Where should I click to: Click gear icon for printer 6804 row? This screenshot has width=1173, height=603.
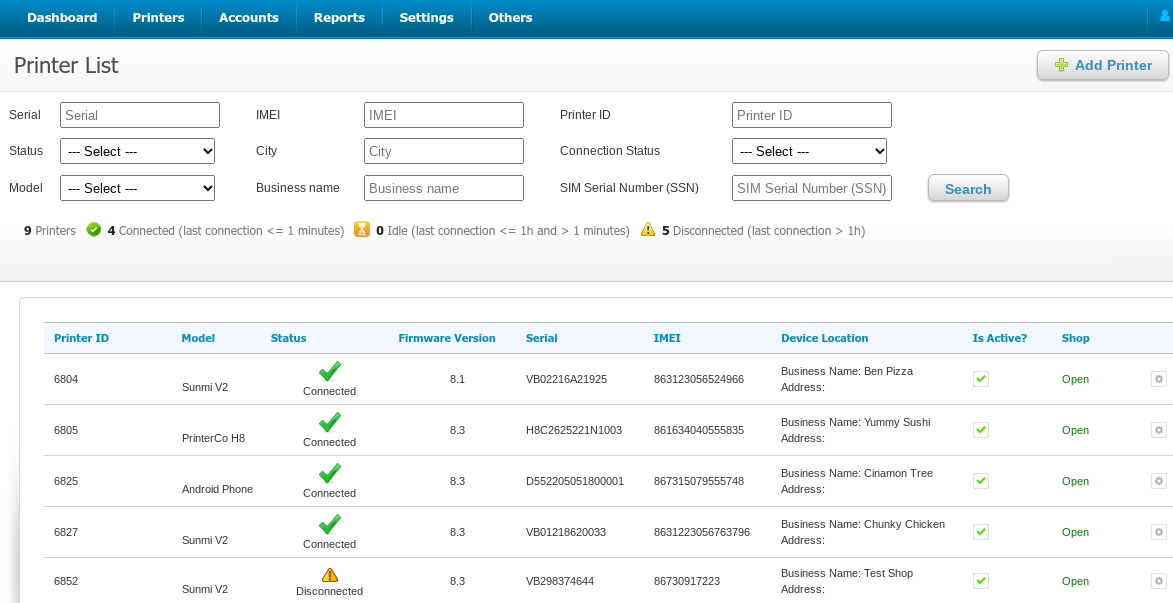[x=1159, y=379]
